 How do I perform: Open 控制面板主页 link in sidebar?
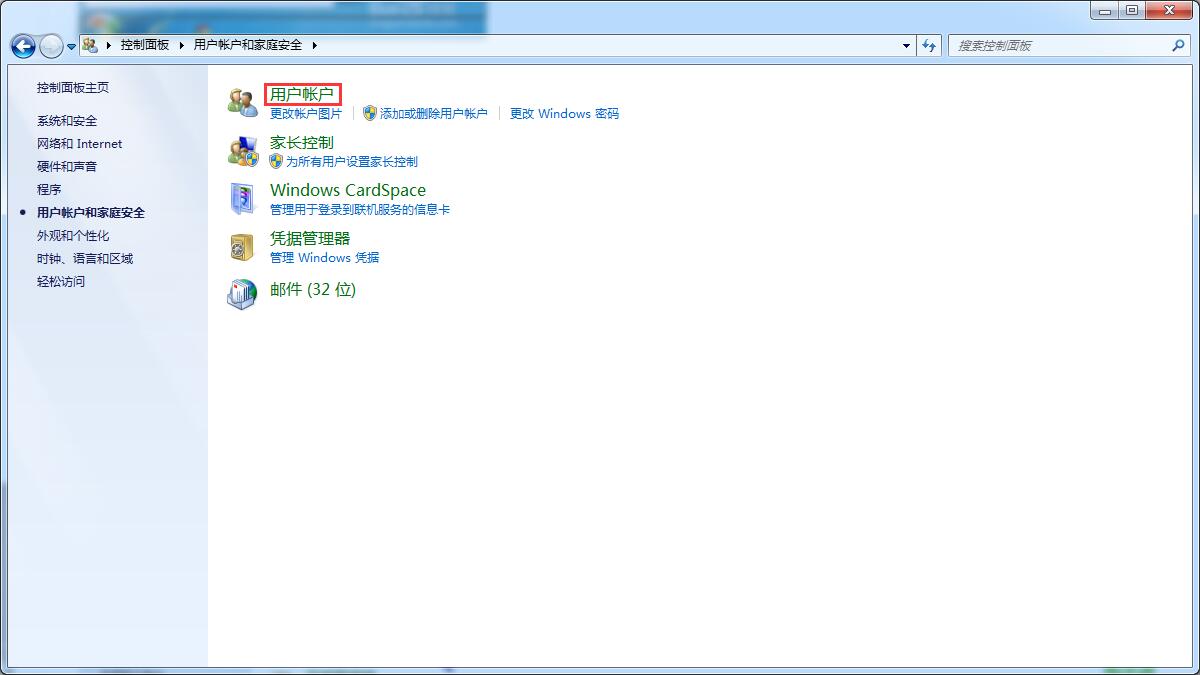[x=73, y=88]
